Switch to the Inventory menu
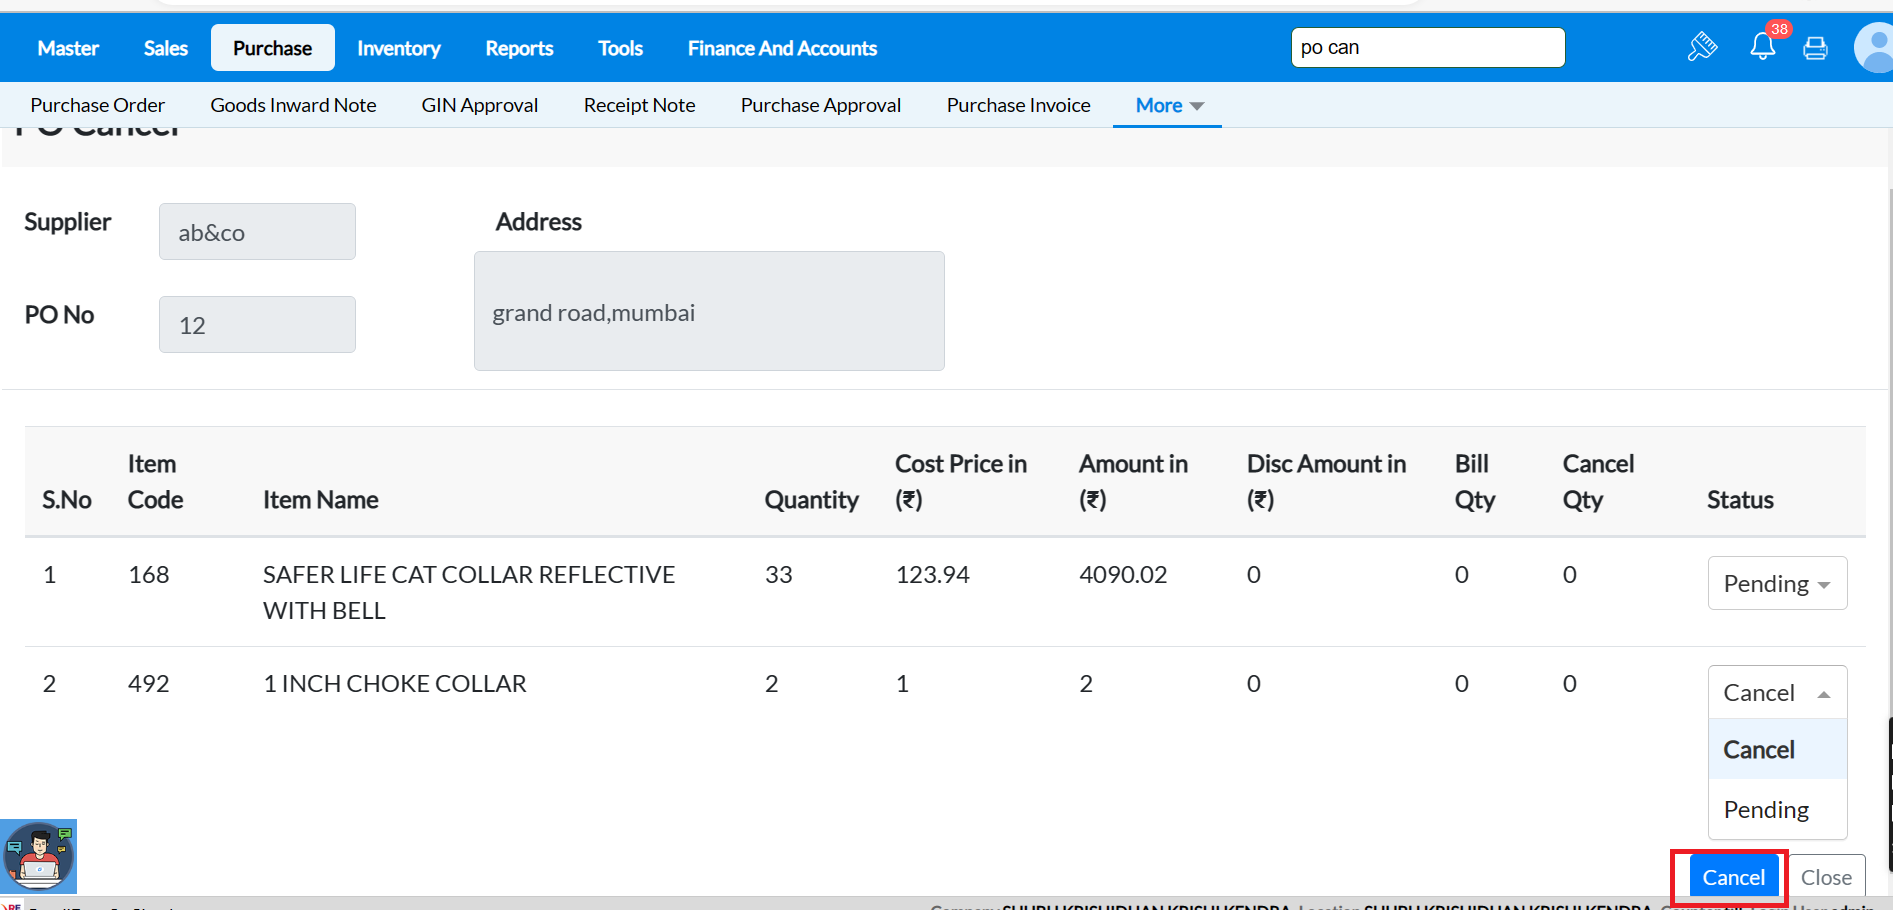This screenshot has width=1893, height=910. [398, 48]
